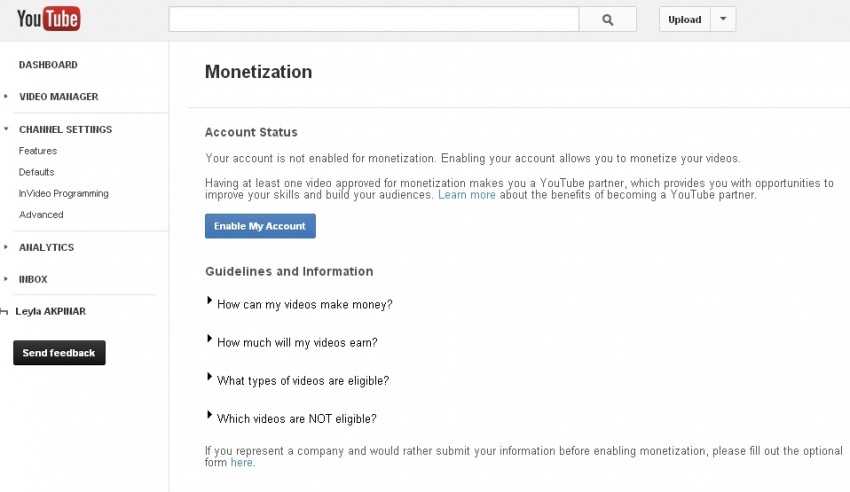Collapse the Channel Settings arrow
This screenshot has height=492, width=850.
tap(6, 129)
